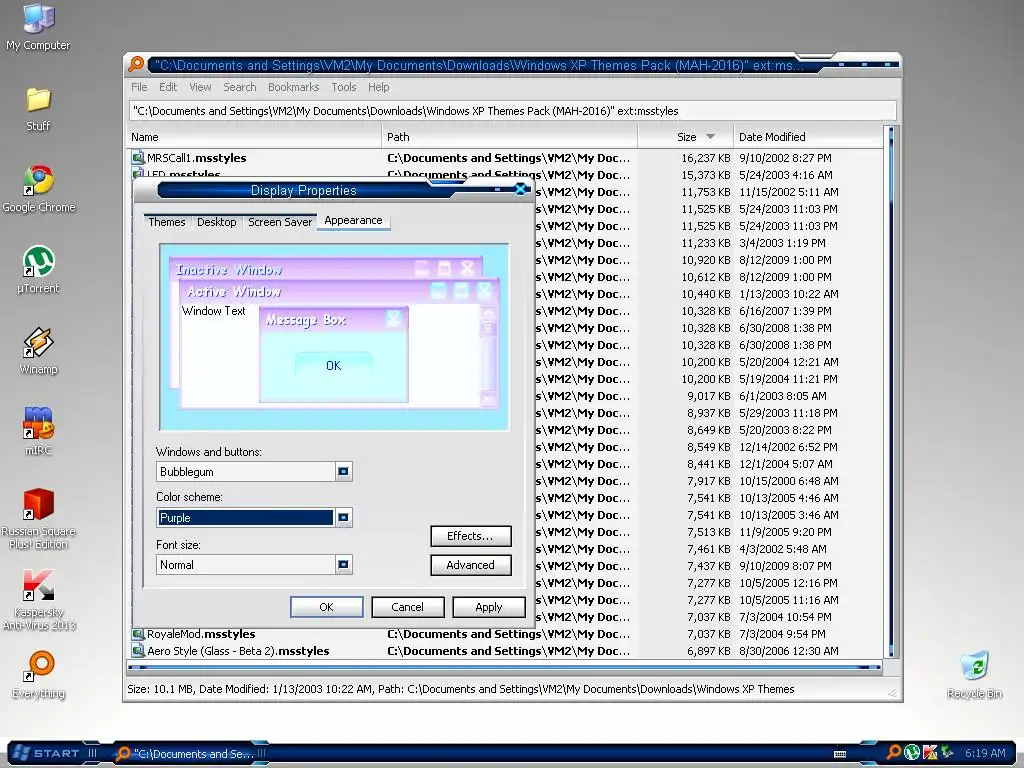The height and width of the screenshot is (768, 1024).
Task: Open the Bookmarks menu in Everything
Action: [293, 87]
